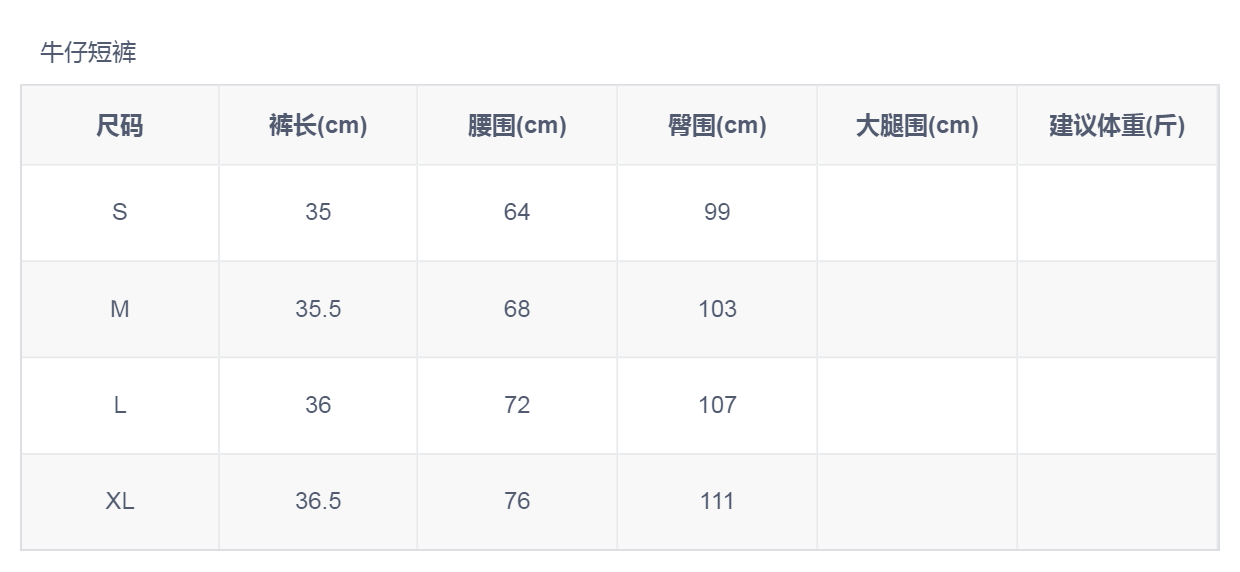Click the 建议体重(斤) column header

1117,126
